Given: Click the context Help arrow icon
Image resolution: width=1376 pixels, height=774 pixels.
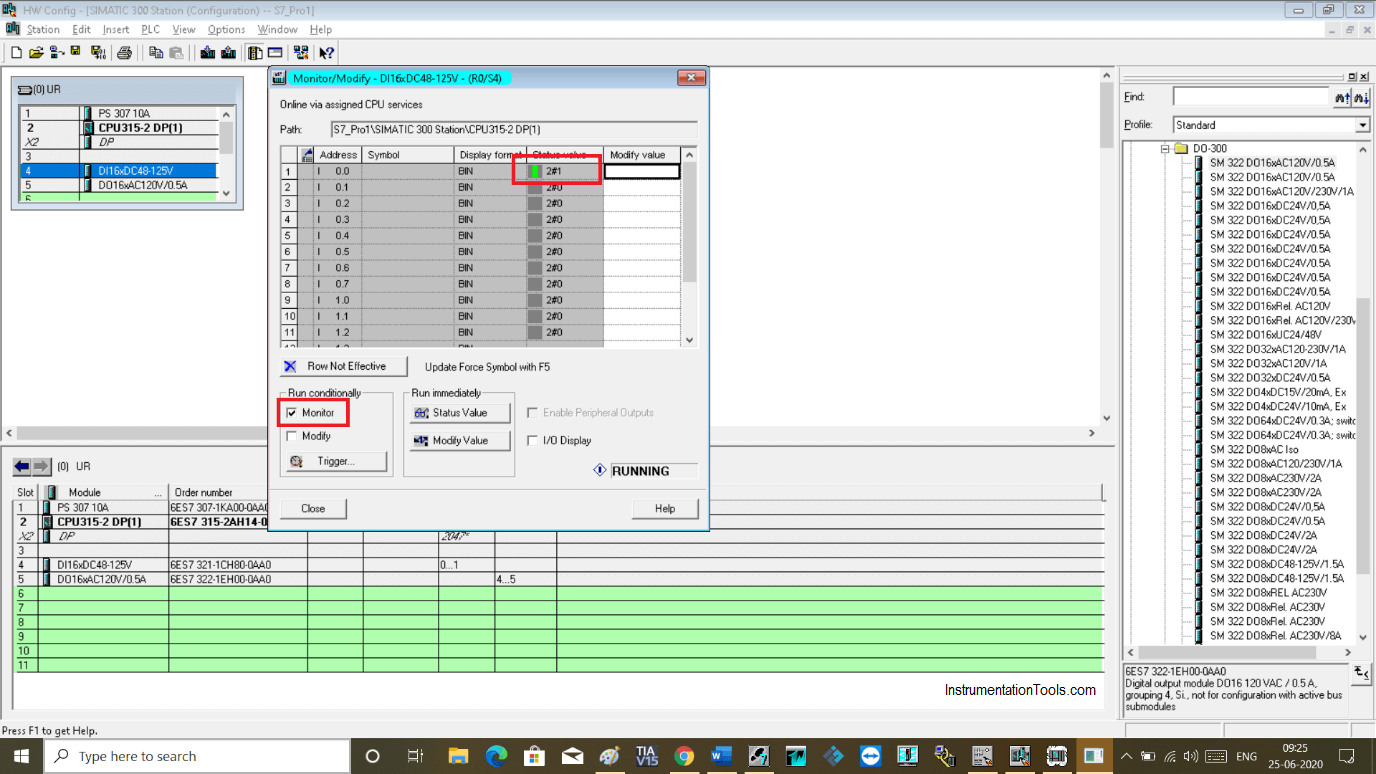Looking at the screenshot, I should 326,53.
